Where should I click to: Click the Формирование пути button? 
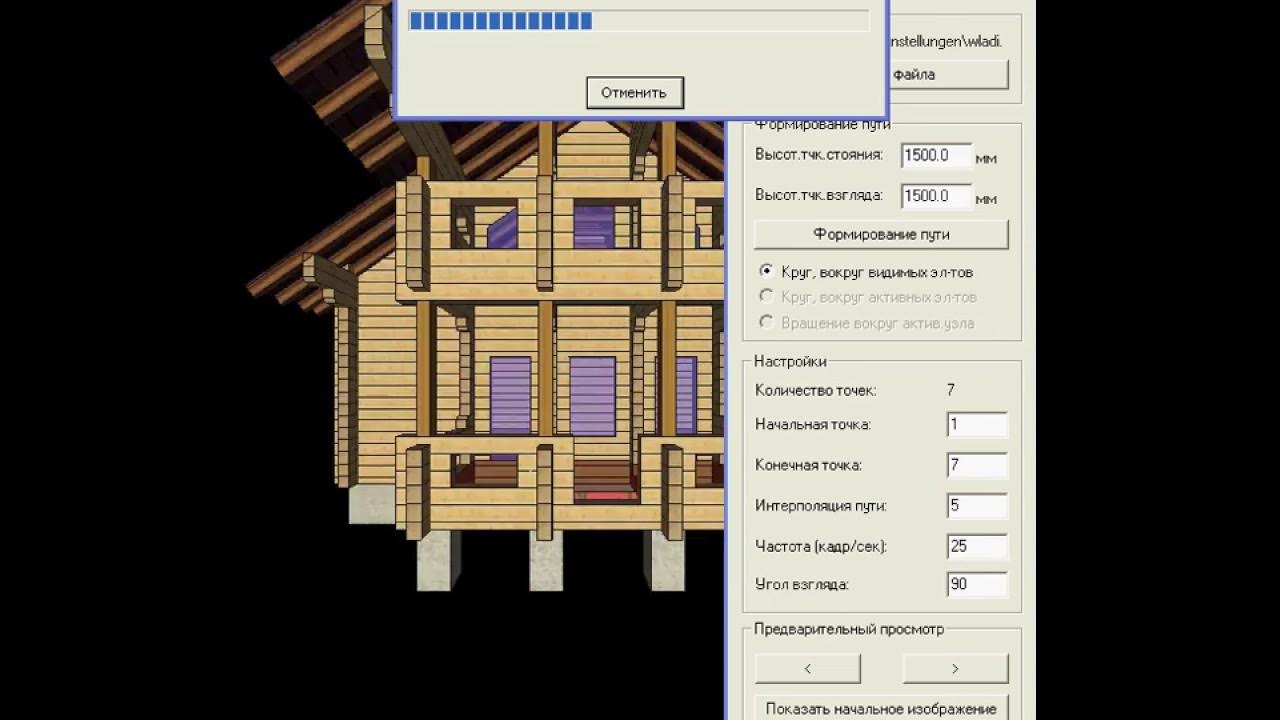point(881,234)
